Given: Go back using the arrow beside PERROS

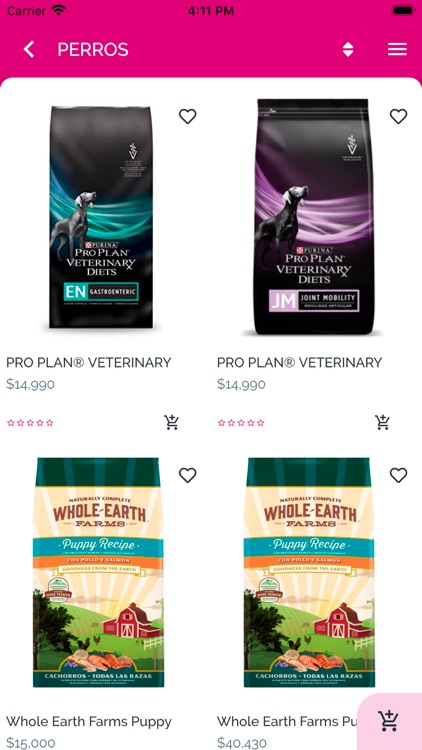Looking at the screenshot, I should (x=29, y=49).
